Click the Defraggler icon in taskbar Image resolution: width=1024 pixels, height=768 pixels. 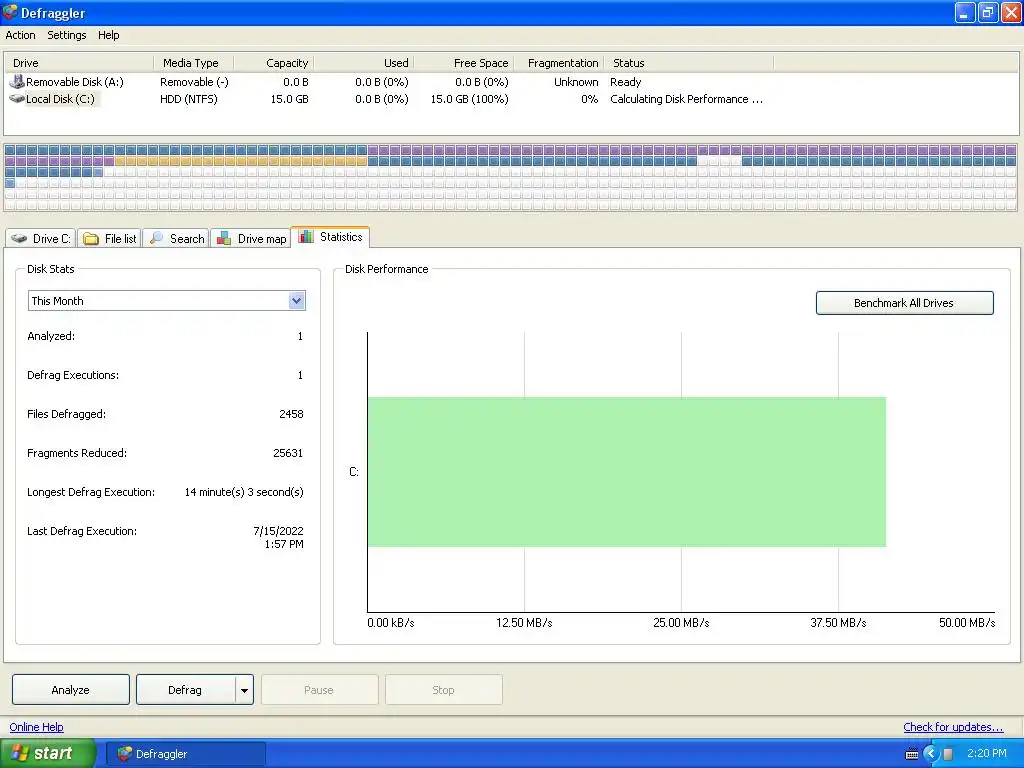(125, 754)
